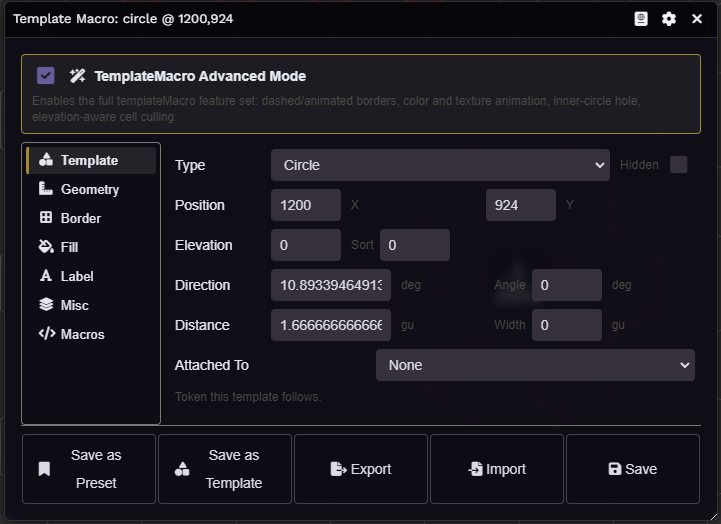
Task: Click the floppy disk Save icon
Action: tap(615, 469)
